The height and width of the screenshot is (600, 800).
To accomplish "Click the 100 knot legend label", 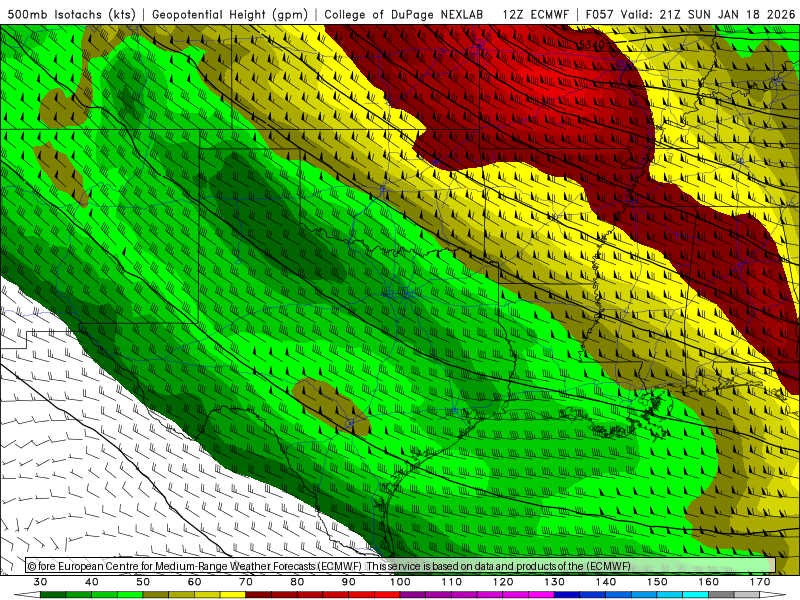I will [x=400, y=582].
